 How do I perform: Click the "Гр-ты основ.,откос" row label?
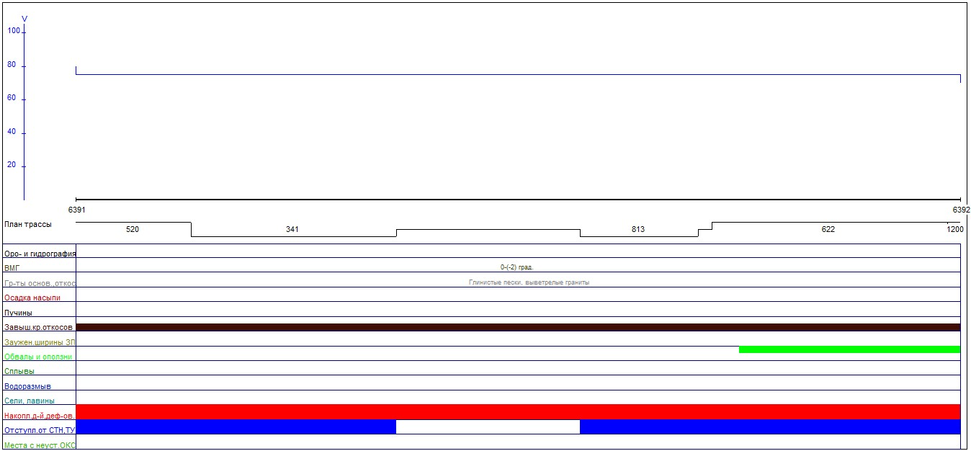pos(40,283)
